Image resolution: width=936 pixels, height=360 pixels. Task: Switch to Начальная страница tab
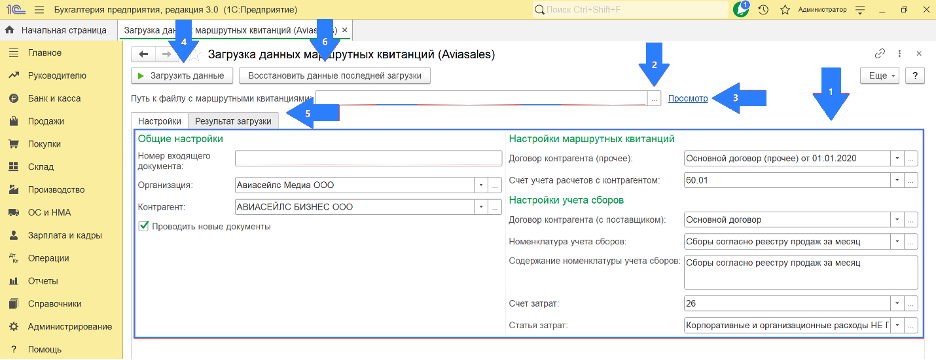point(58,30)
